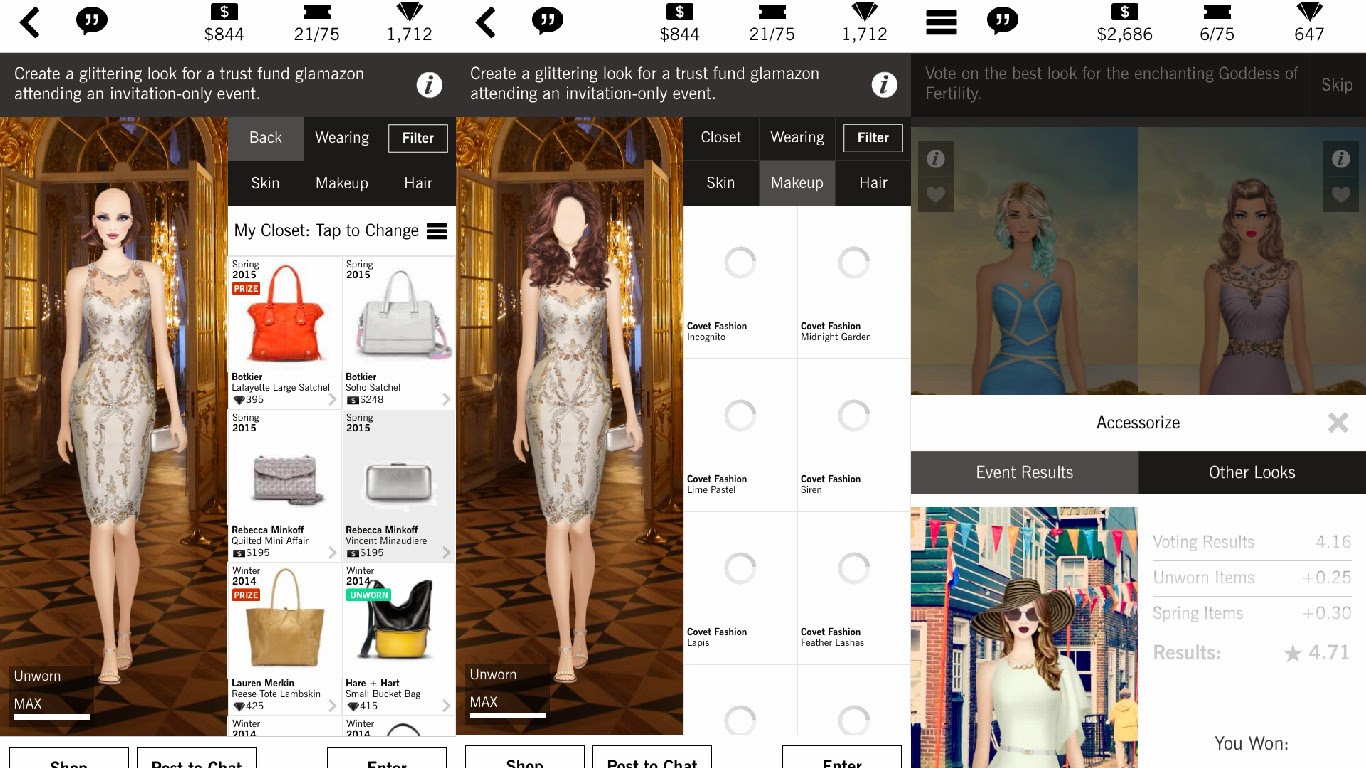Screen dimensions: 1366x768
Task: Choose the Lime Pastel makeup
Action: pos(740,435)
